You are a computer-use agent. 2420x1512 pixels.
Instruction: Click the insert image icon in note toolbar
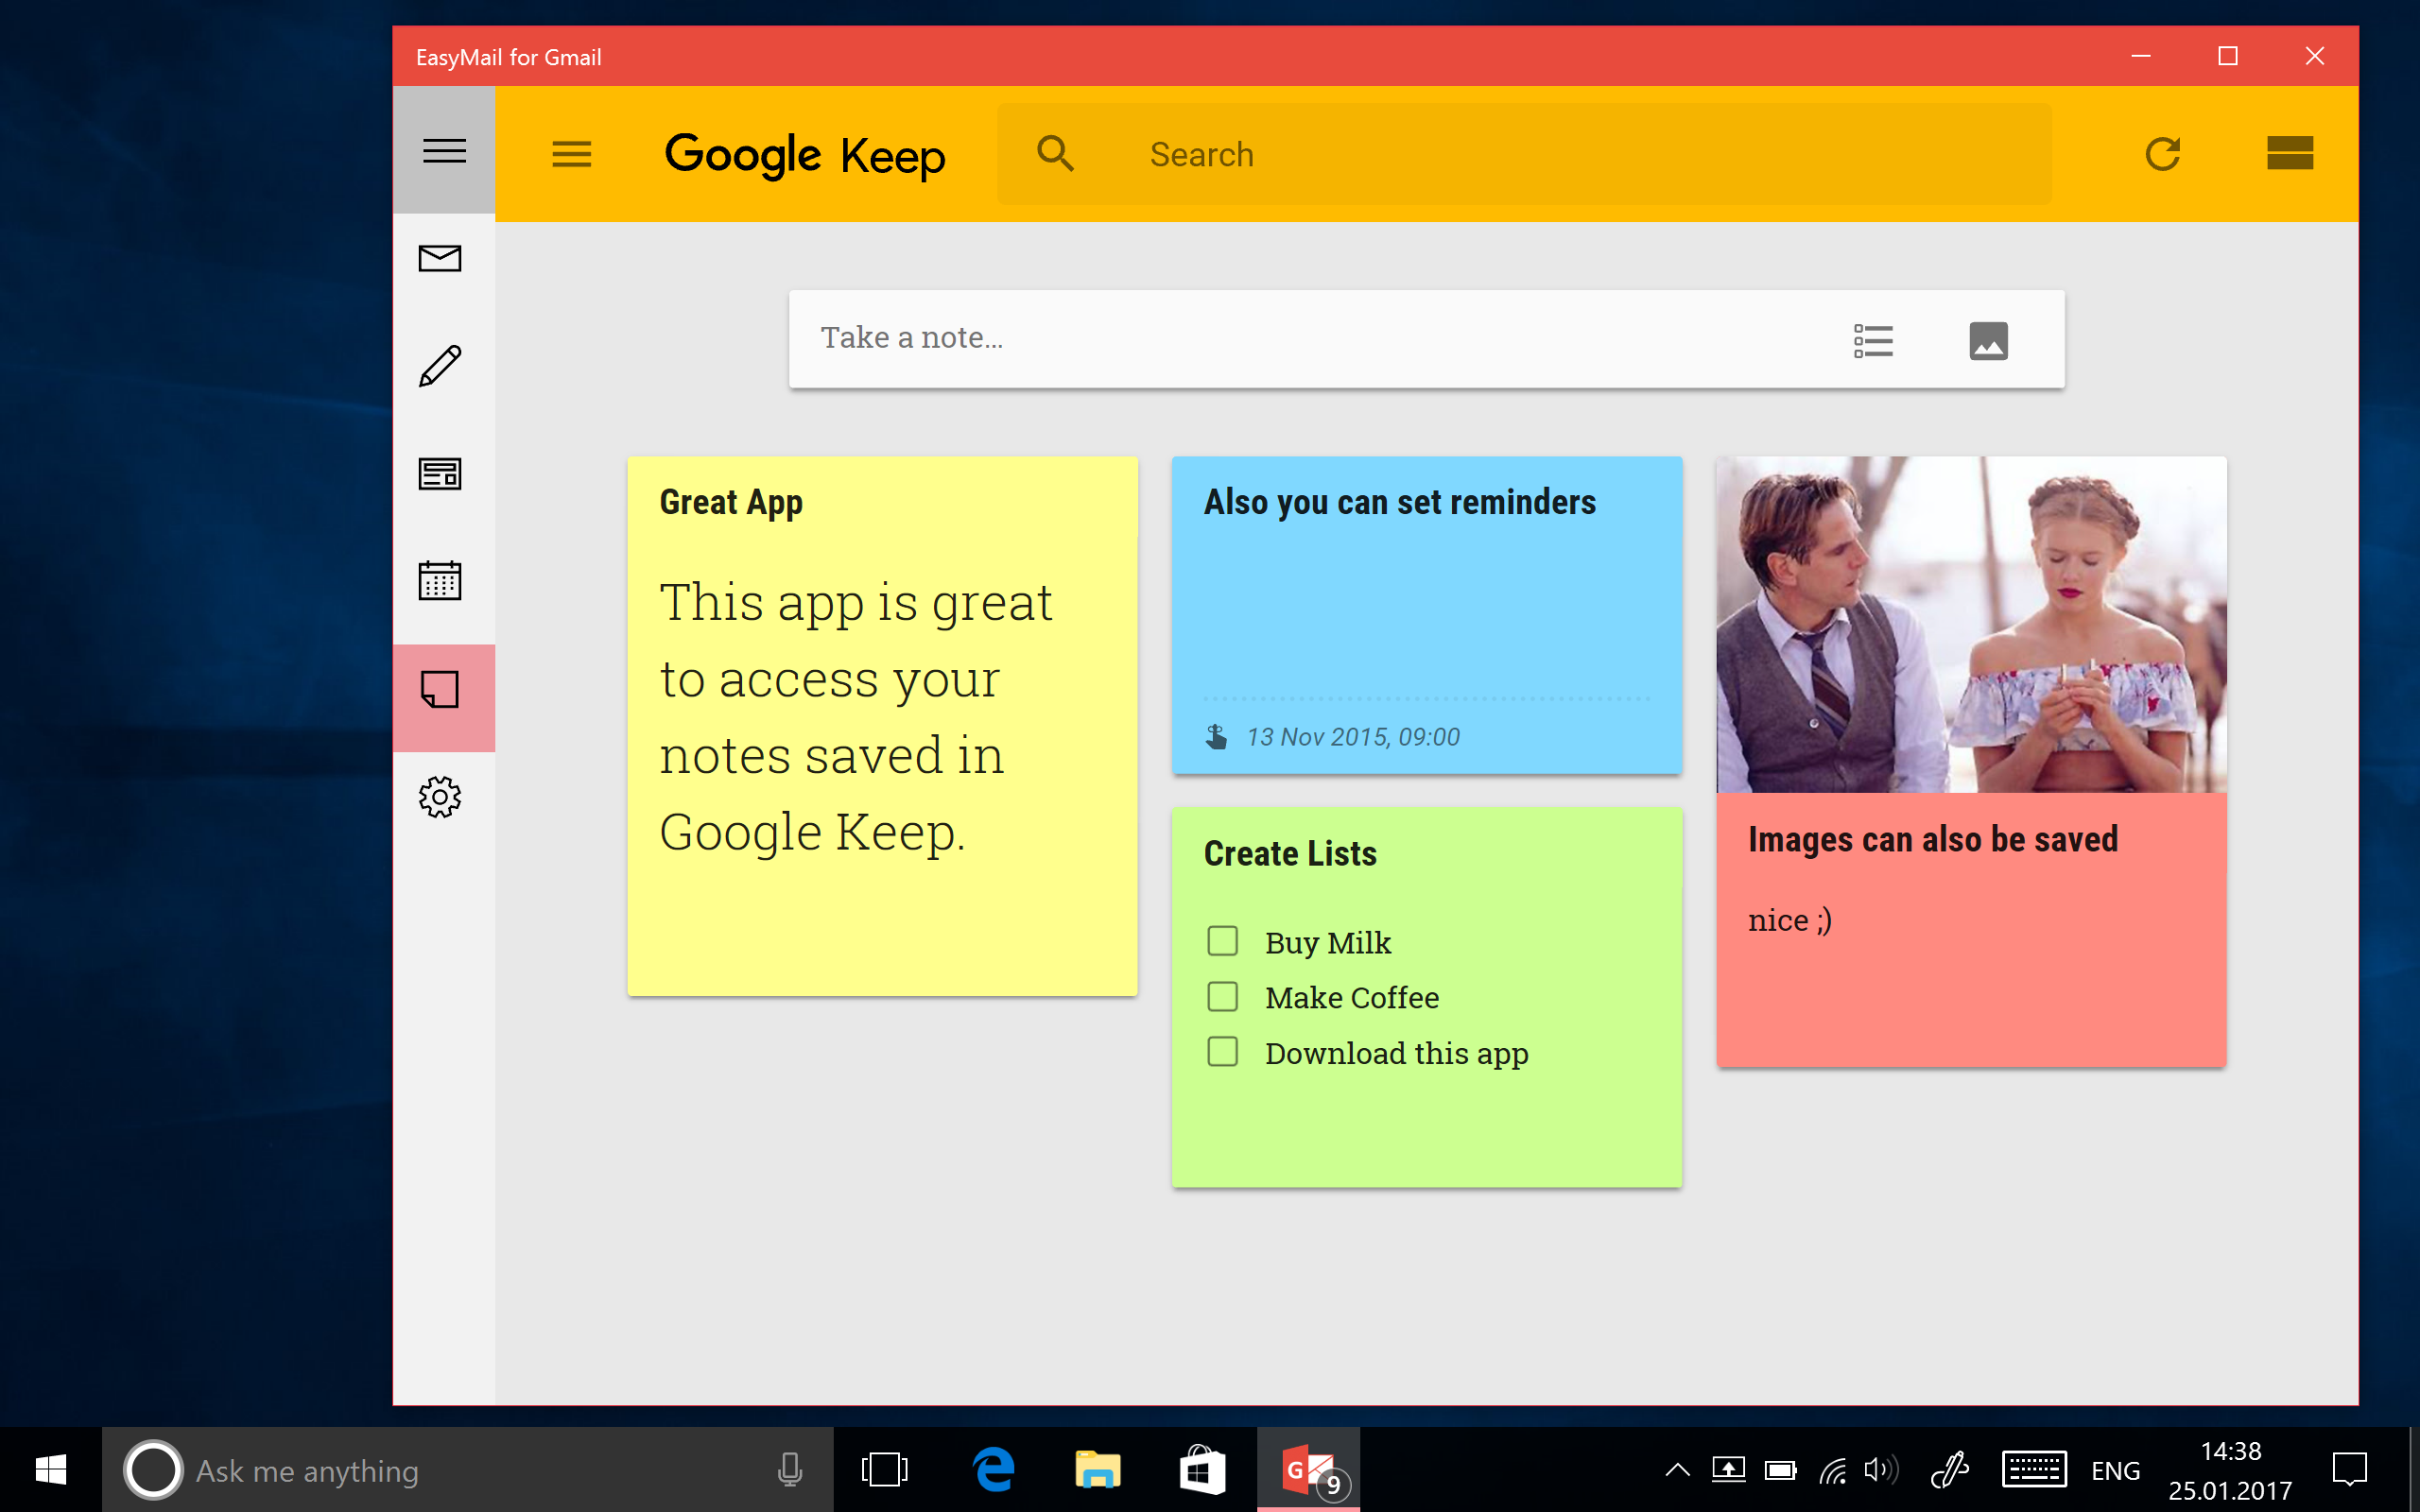pyautogui.click(x=1986, y=338)
